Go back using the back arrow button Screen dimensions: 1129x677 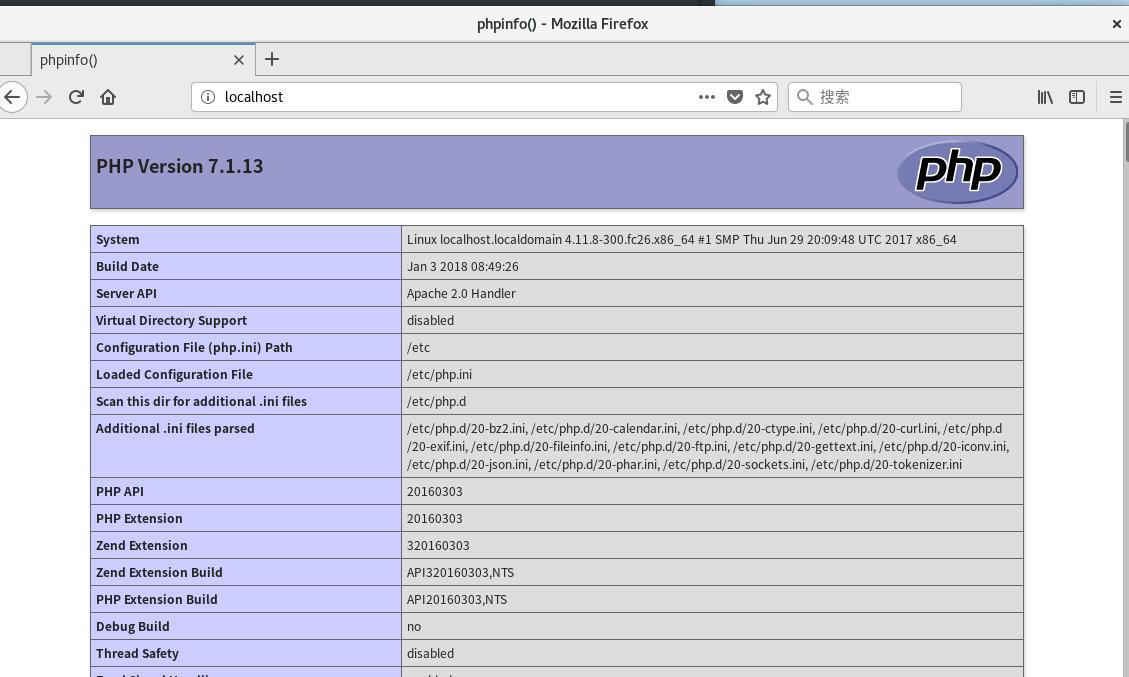[12, 97]
